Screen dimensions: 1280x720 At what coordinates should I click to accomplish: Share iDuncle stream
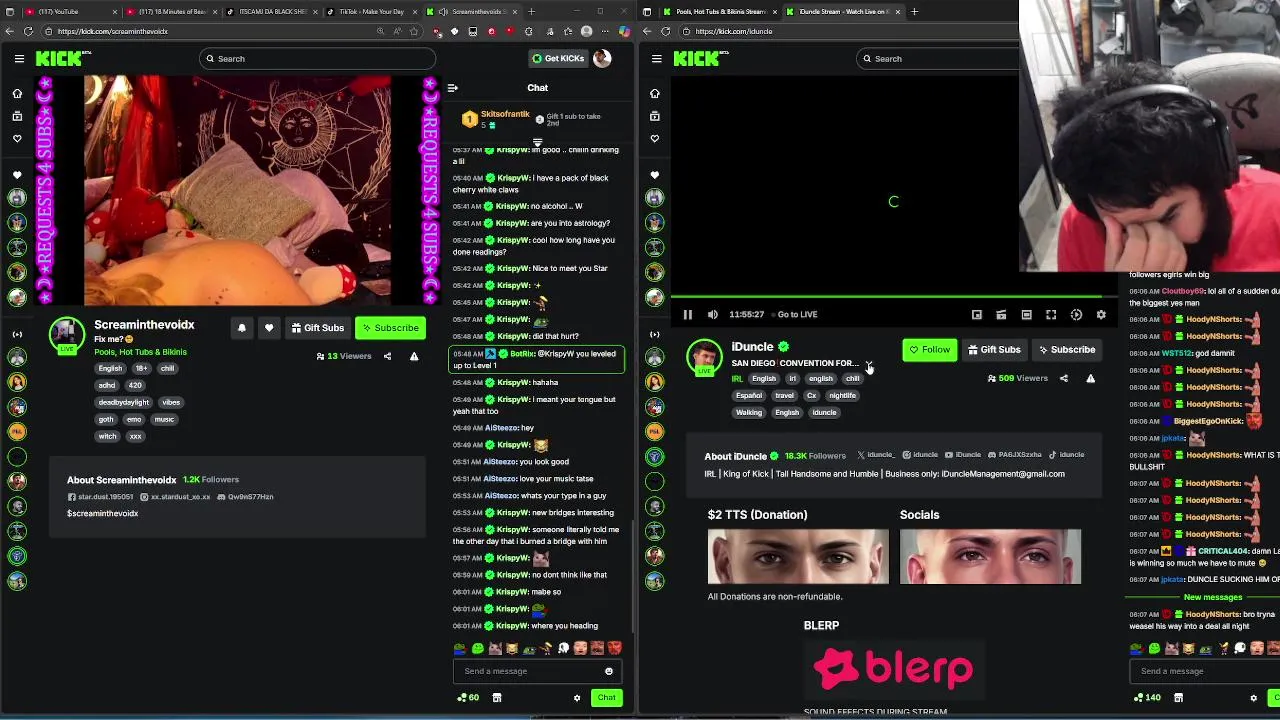tap(1064, 378)
